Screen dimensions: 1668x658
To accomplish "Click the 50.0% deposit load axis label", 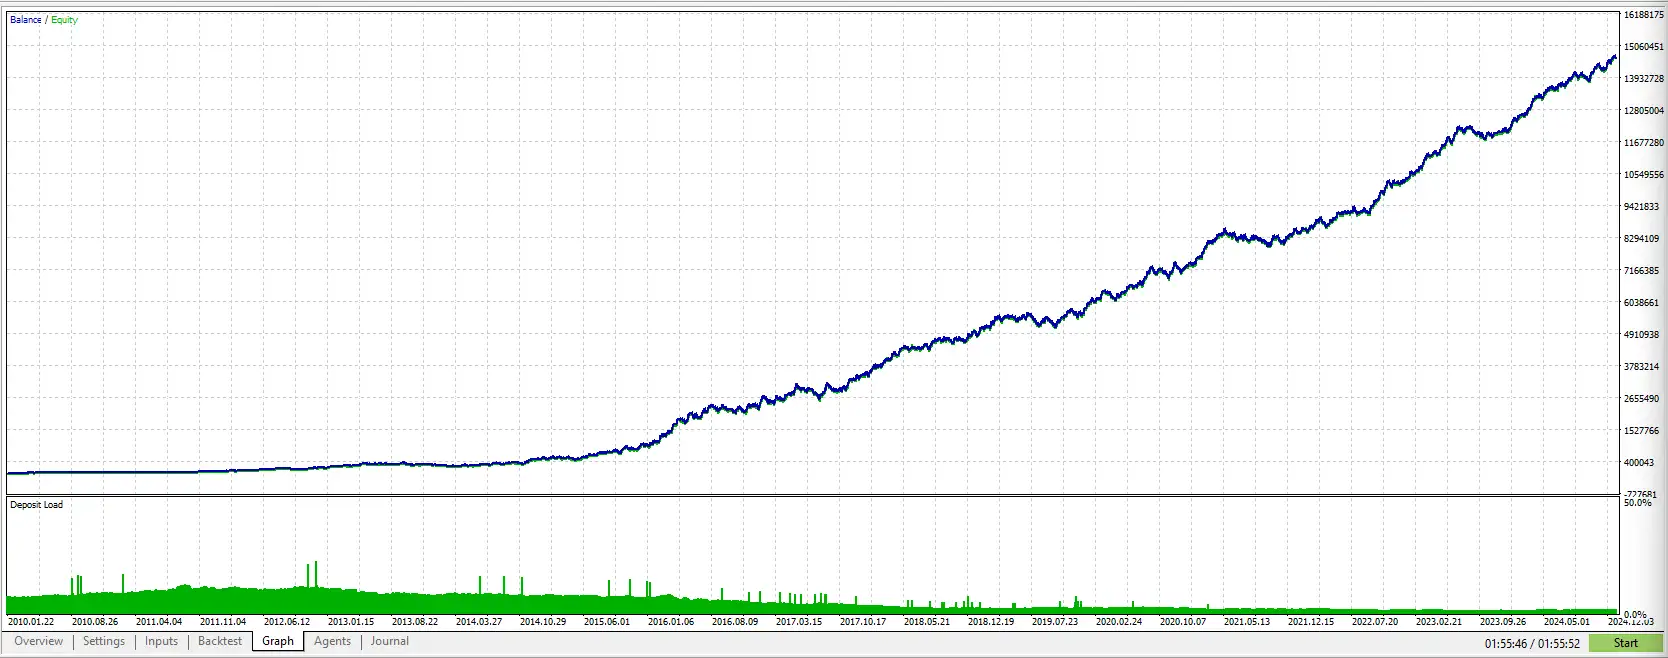I will pyautogui.click(x=1638, y=503).
